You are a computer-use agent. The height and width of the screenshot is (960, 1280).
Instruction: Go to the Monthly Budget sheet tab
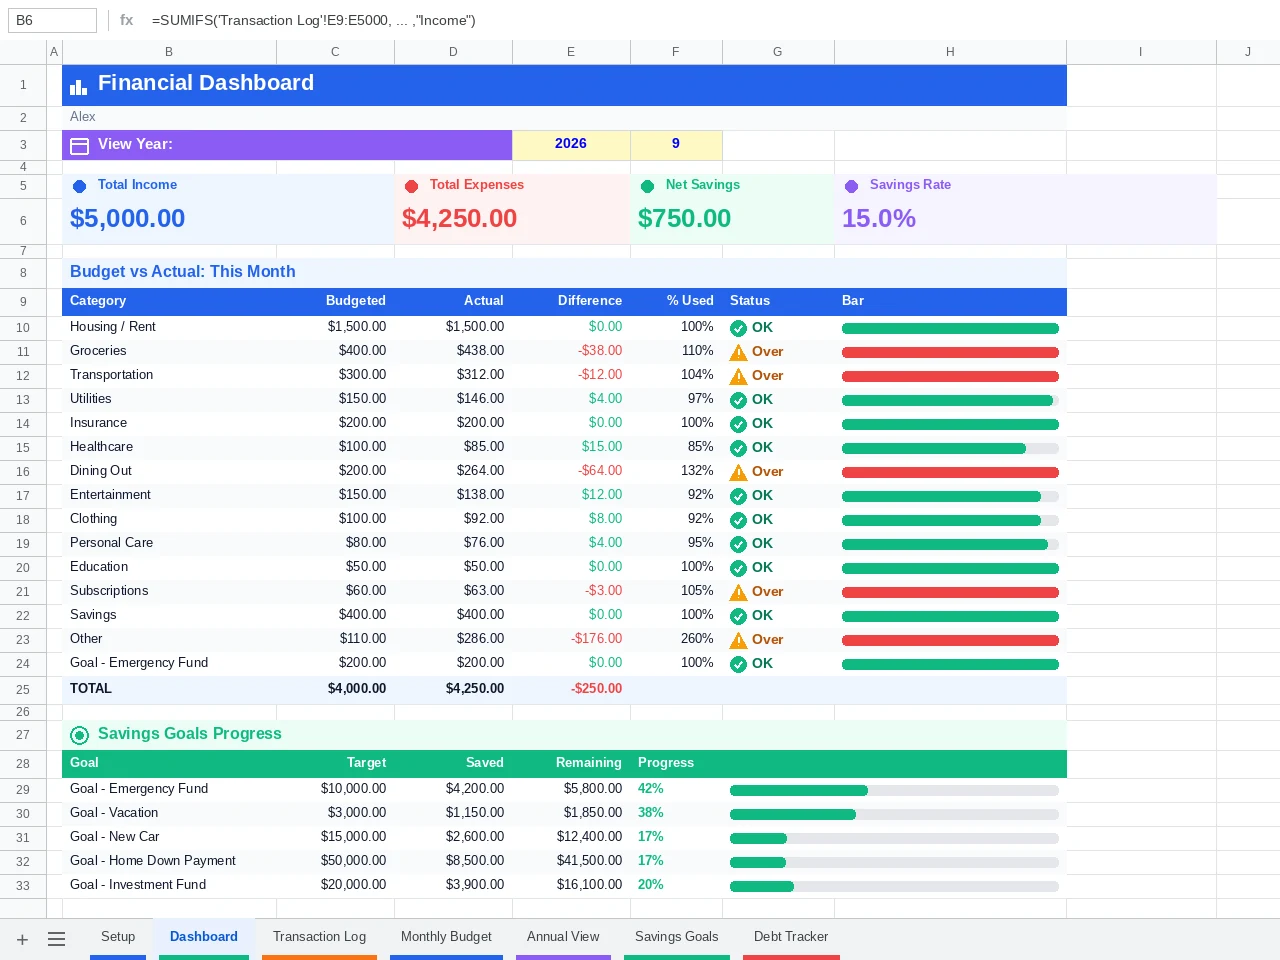446,937
